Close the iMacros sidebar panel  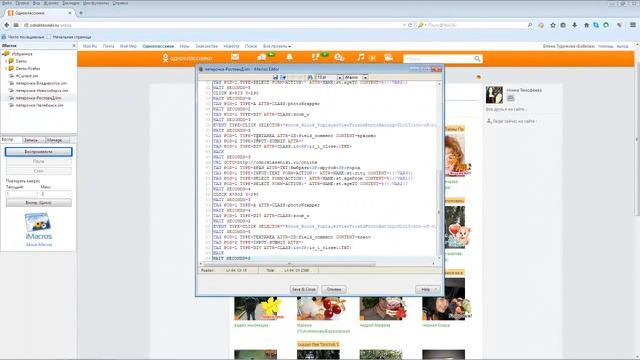pyautogui.click(x=74, y=46)
